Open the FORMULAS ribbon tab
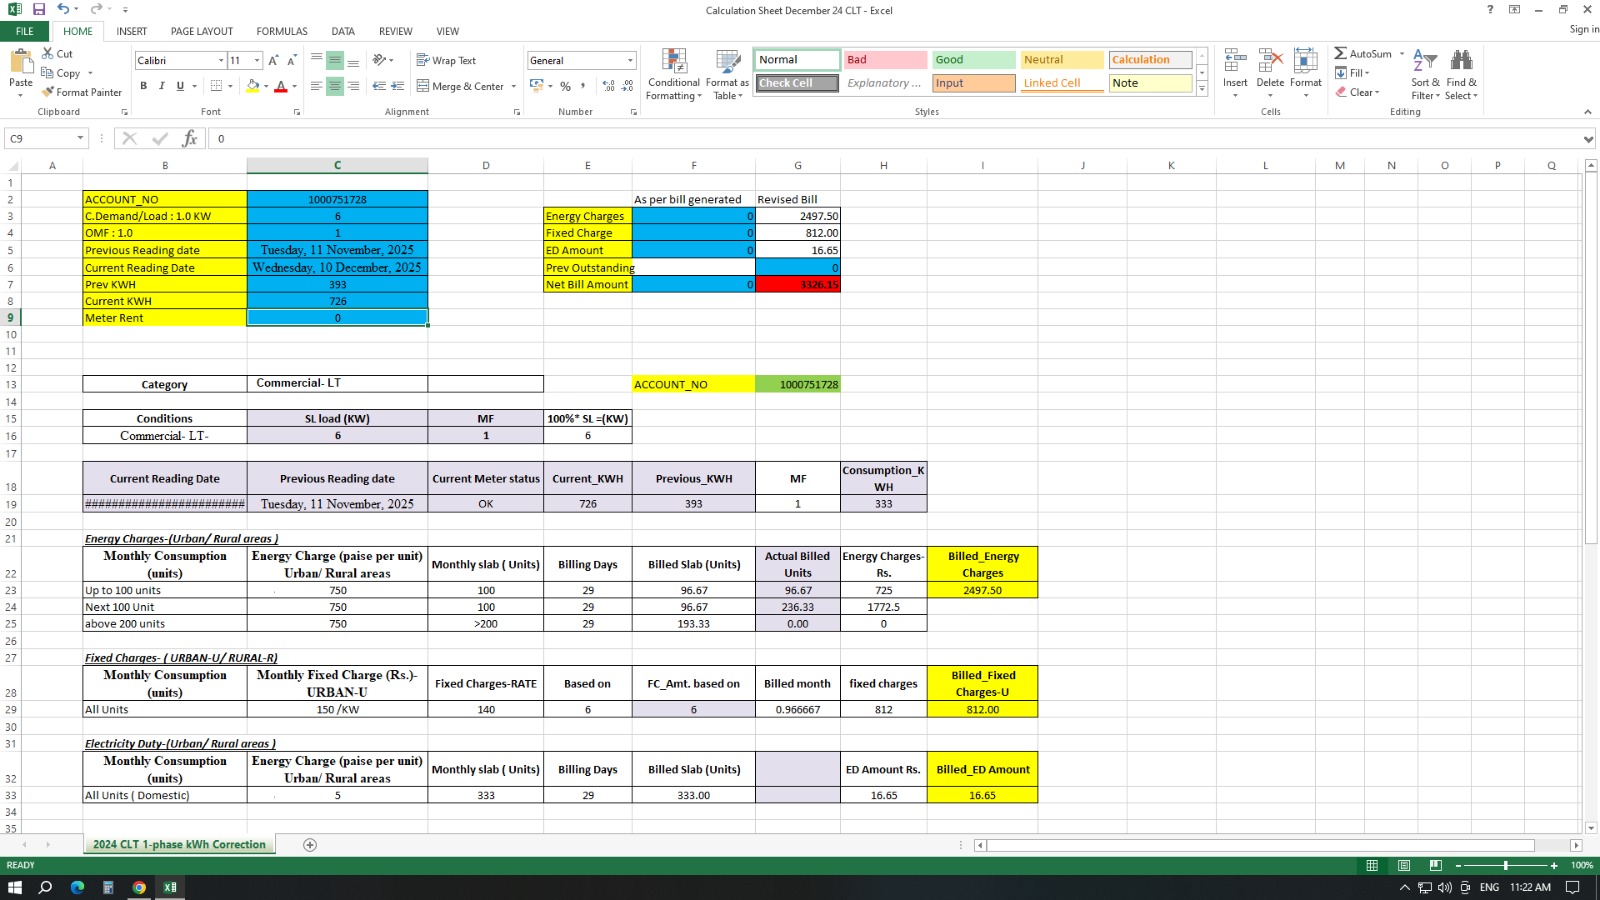Screen dimensions: 1600x900 [281, 31]
